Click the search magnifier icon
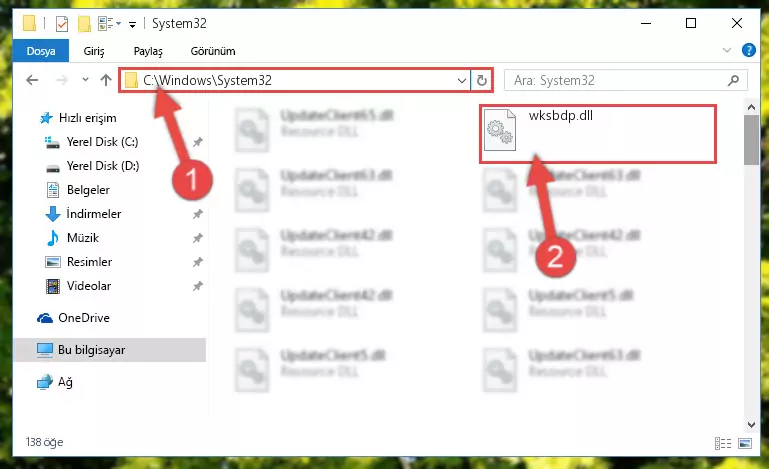 click(734, 80)
